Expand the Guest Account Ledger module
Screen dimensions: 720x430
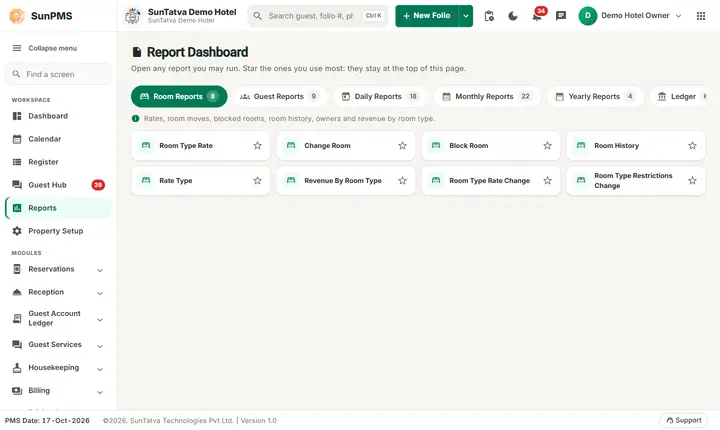coord(58,318)
